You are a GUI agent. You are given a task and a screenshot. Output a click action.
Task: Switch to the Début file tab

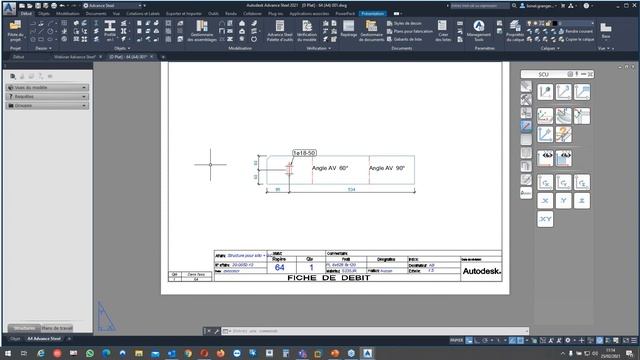(x=18, y=57)
